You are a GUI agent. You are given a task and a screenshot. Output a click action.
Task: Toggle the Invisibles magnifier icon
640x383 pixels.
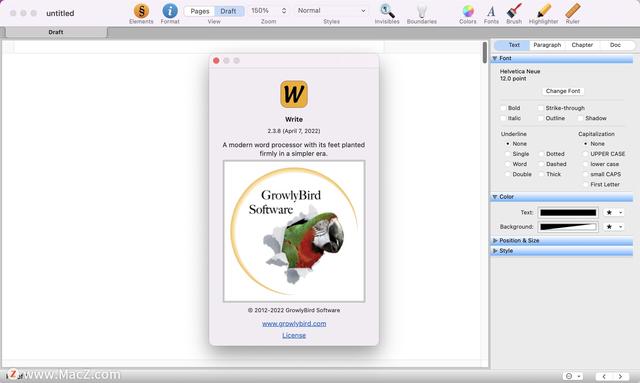click(x=387, y=11)
